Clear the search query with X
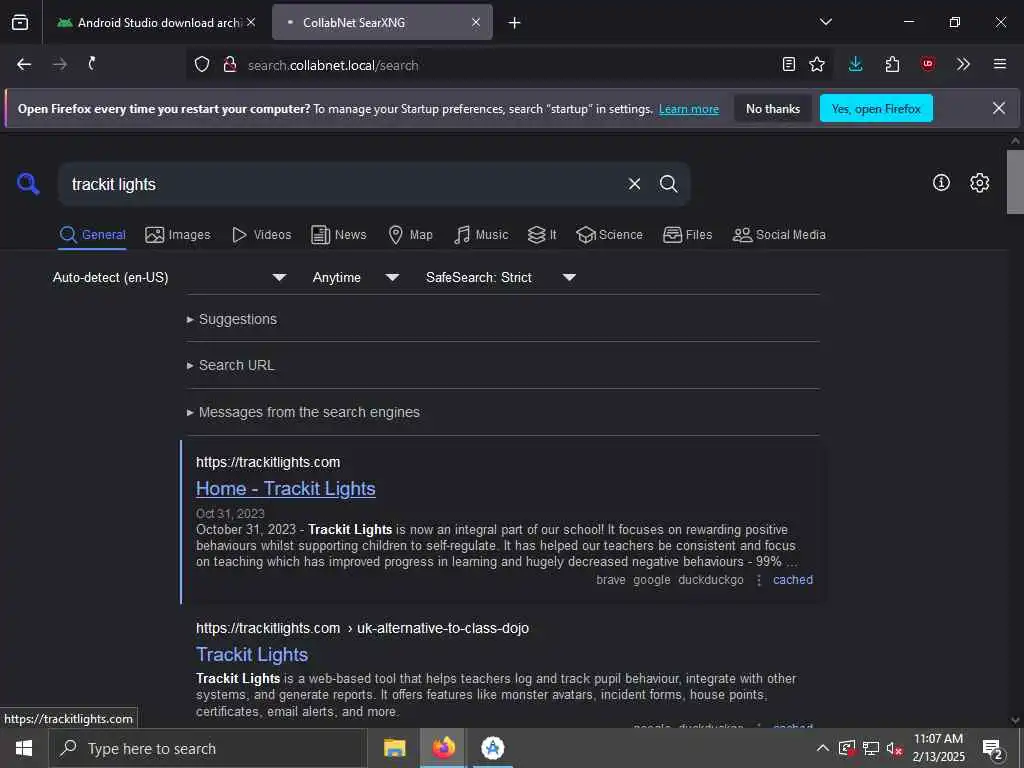Viewport: 1024px width, 768px height. [x=634, y=184]
